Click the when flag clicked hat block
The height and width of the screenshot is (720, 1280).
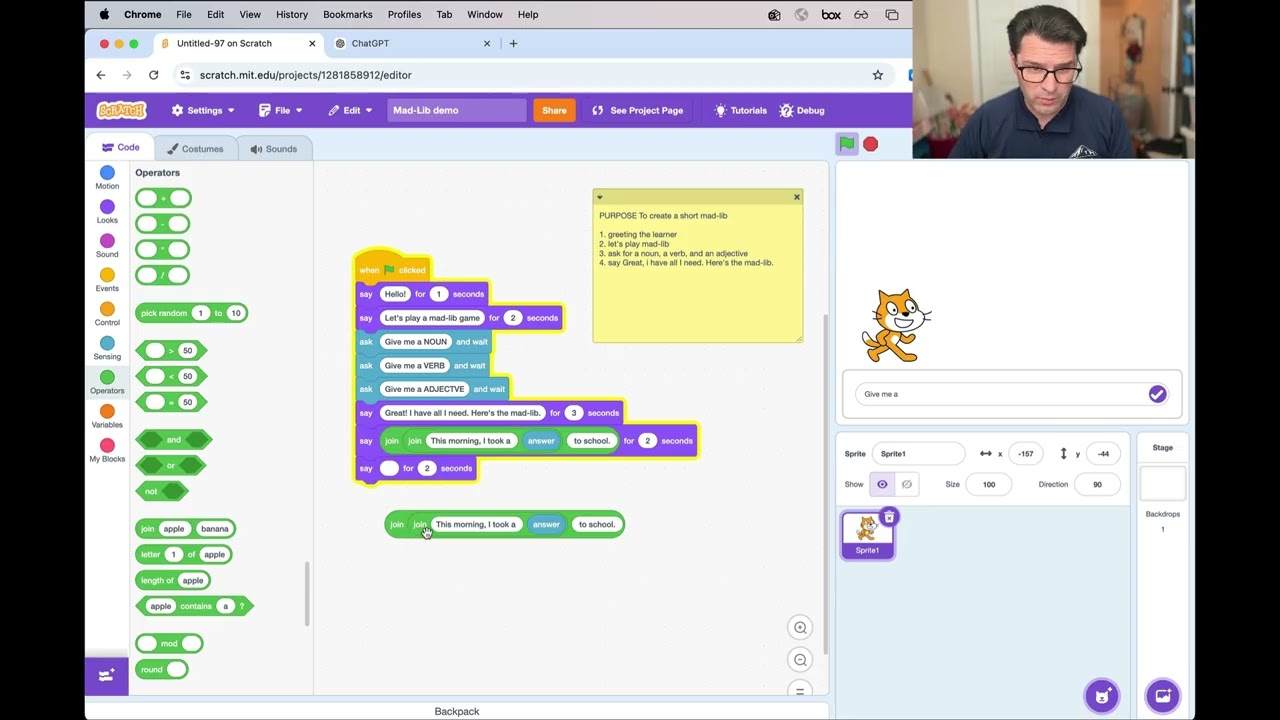[392, 268]
